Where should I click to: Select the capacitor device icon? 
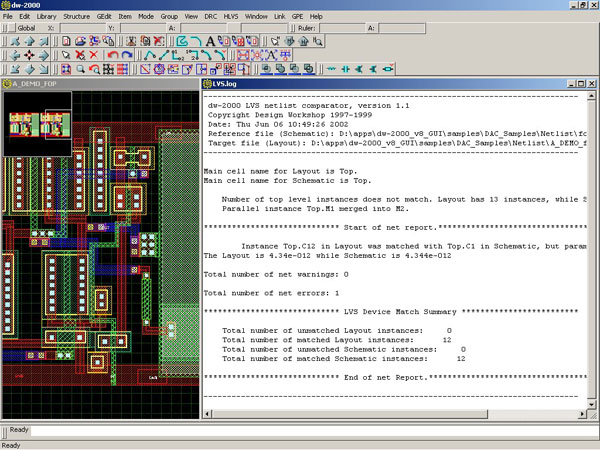point(344,69)
